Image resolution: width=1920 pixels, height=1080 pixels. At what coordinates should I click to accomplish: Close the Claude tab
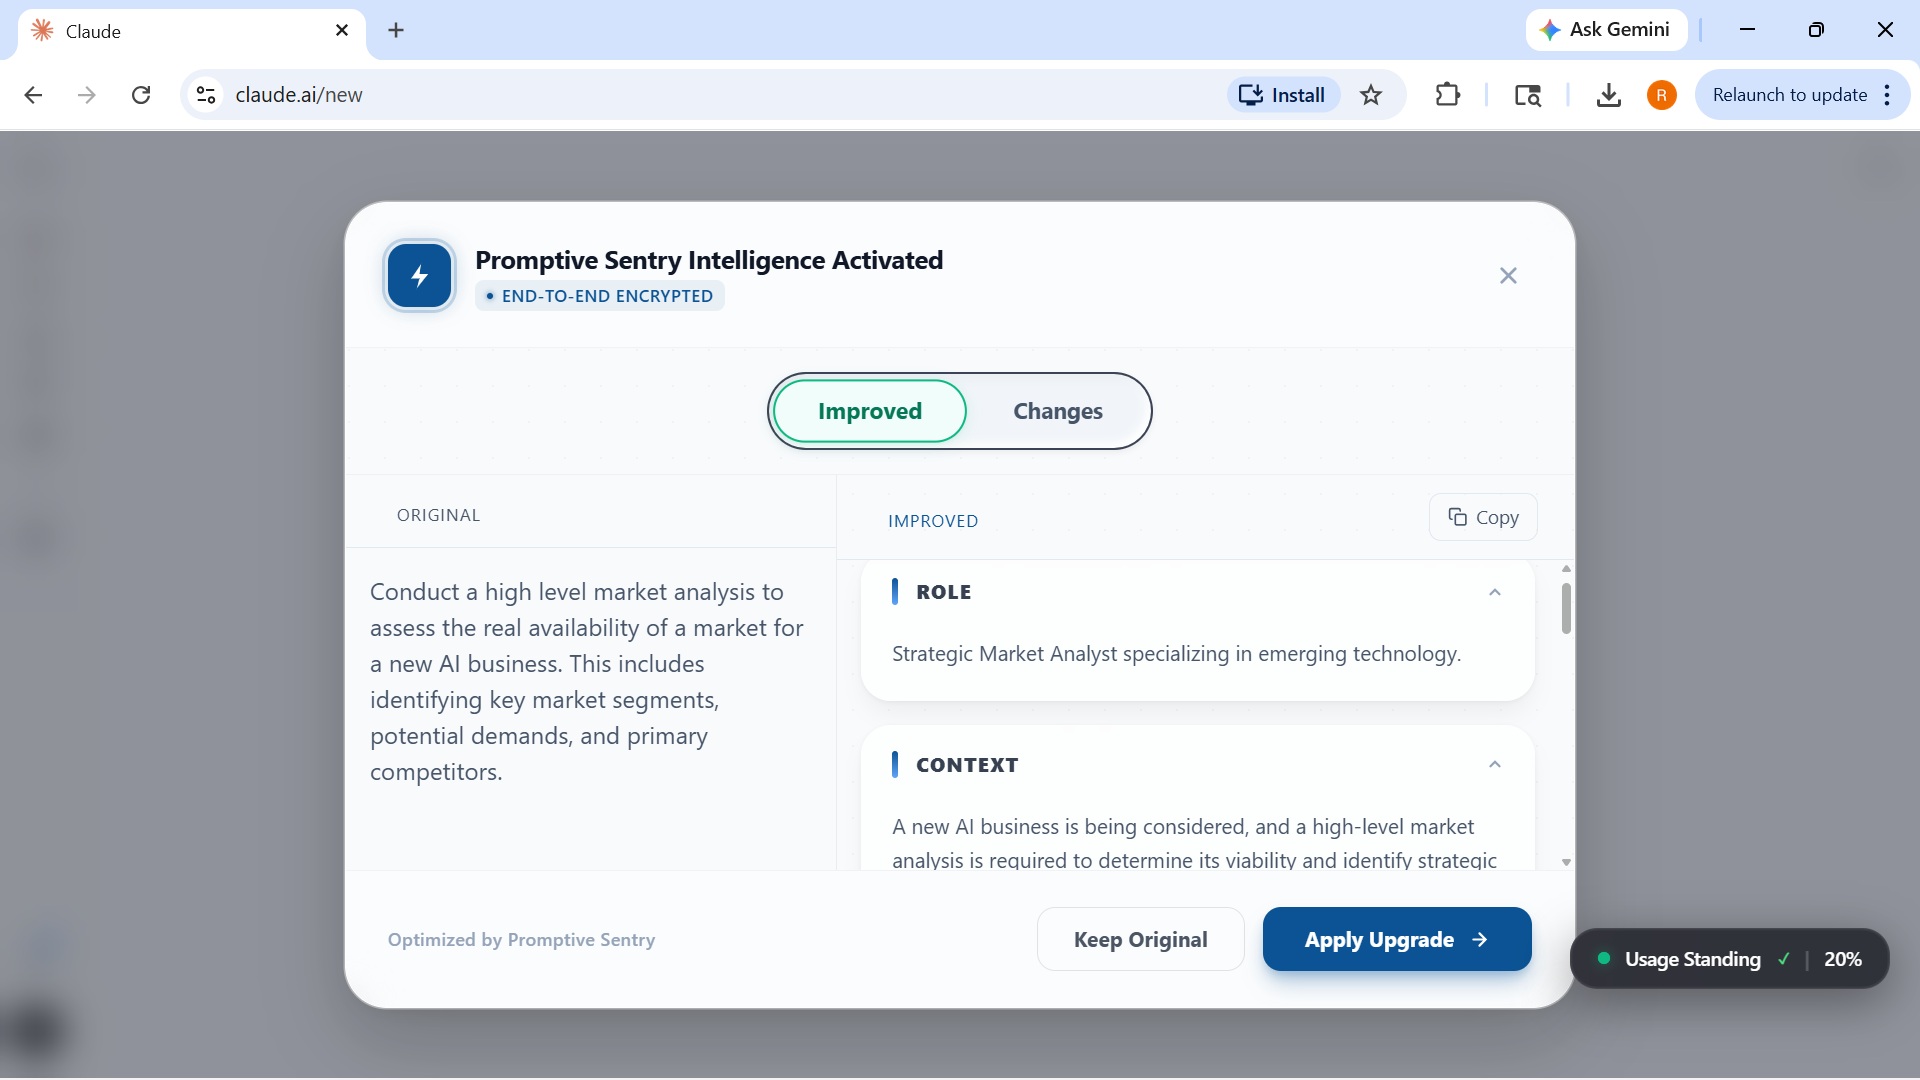pyautogui.click(x=342, y=31)
